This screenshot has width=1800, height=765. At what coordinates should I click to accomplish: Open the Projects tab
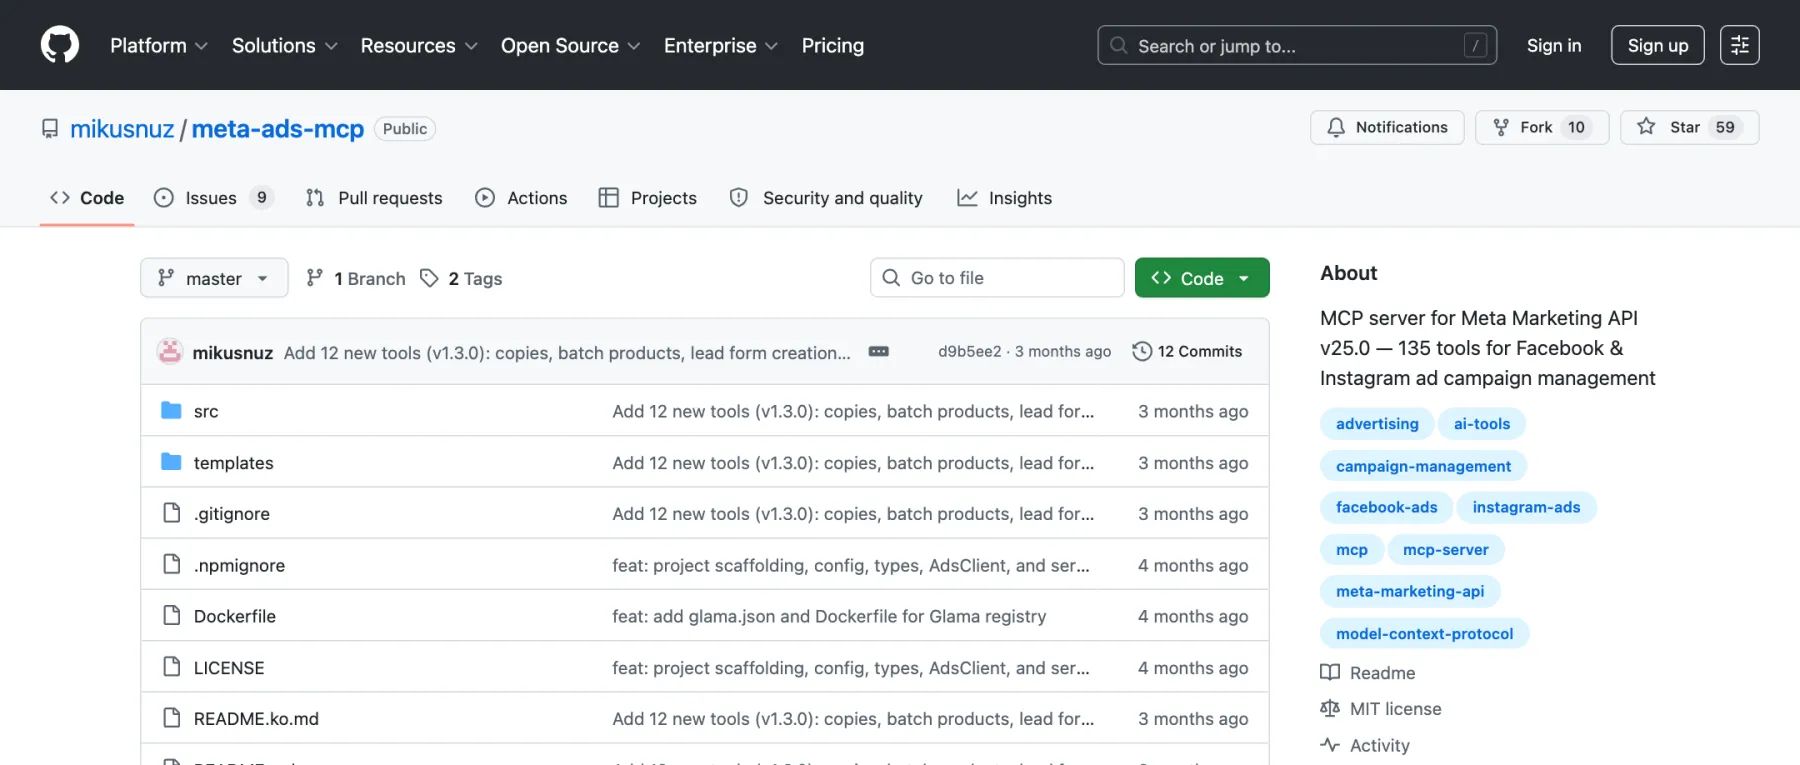pyautogui.click(x=648, y=198)
